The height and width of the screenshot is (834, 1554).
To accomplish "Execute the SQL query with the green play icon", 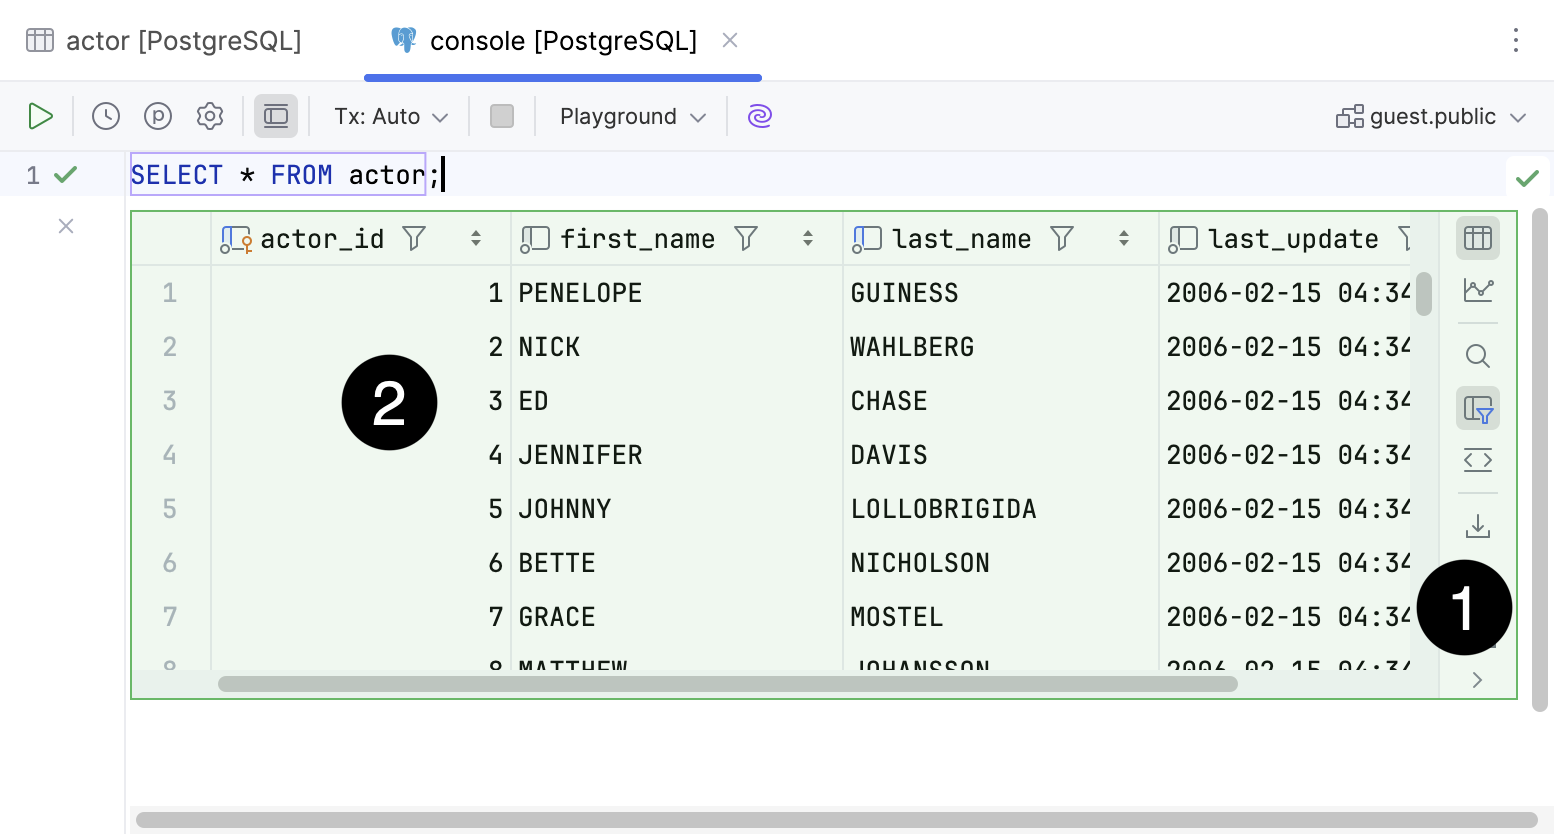I will pyautogui.click(x=41, y=116).
